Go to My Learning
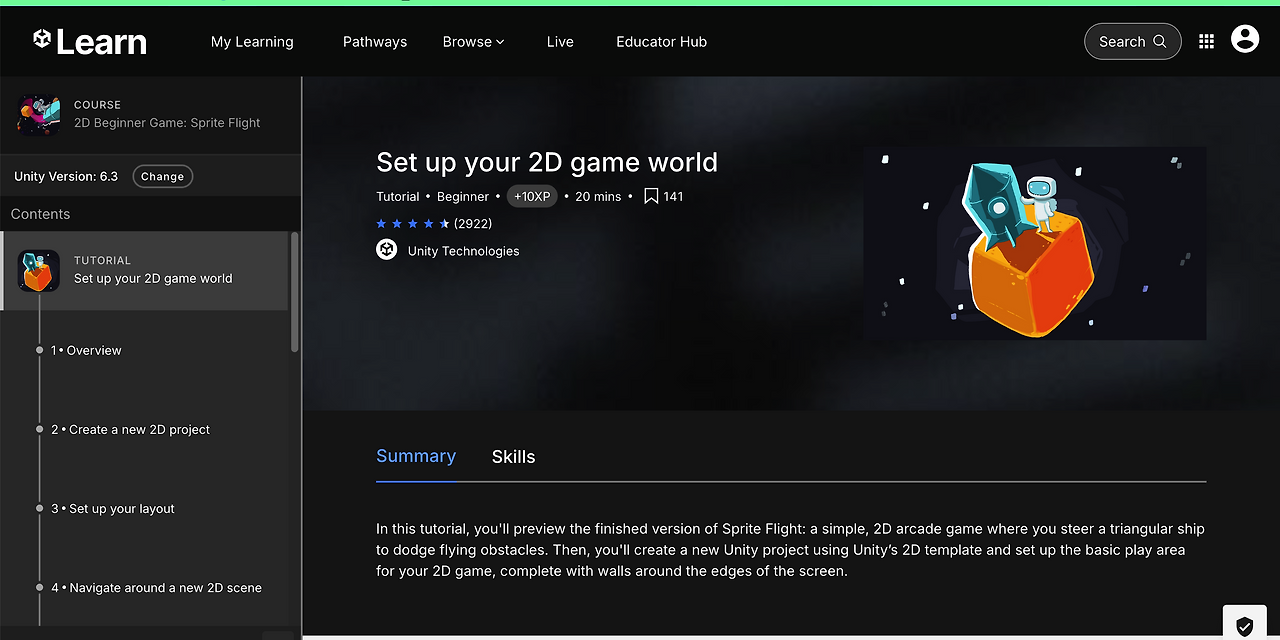 pos(252,41)
